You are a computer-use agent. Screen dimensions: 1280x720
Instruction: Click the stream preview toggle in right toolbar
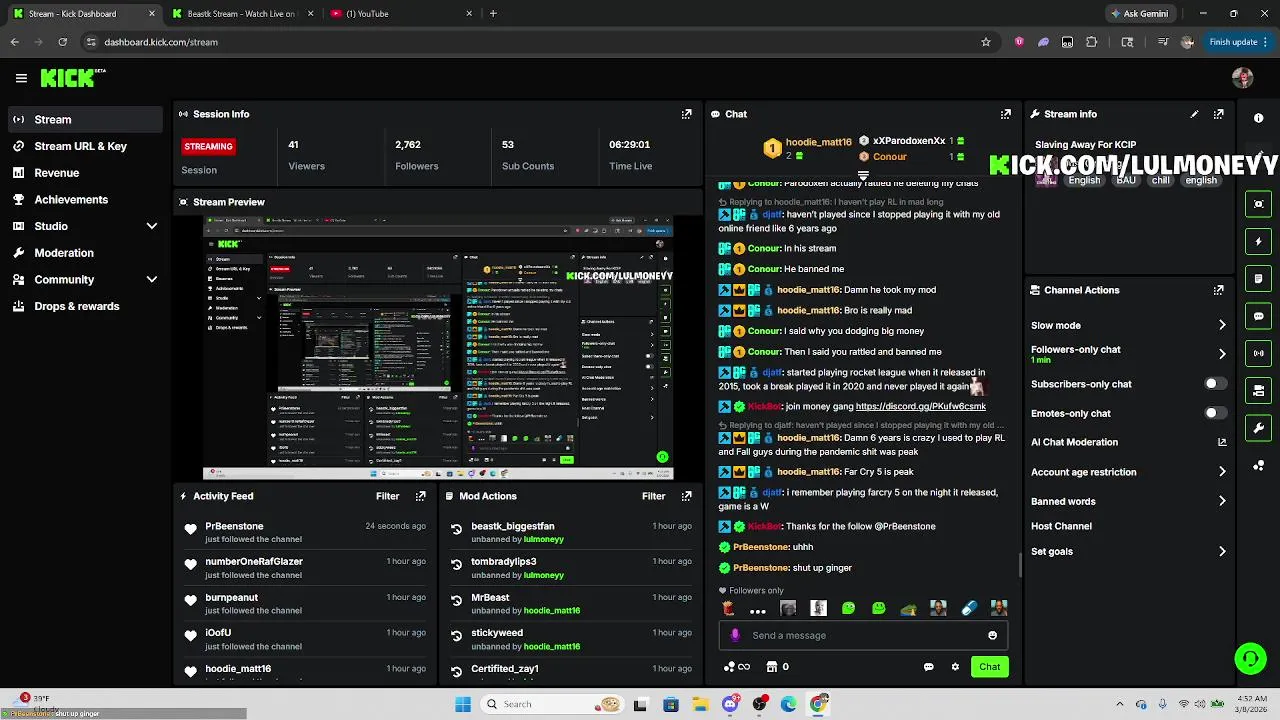[1258, 204]
